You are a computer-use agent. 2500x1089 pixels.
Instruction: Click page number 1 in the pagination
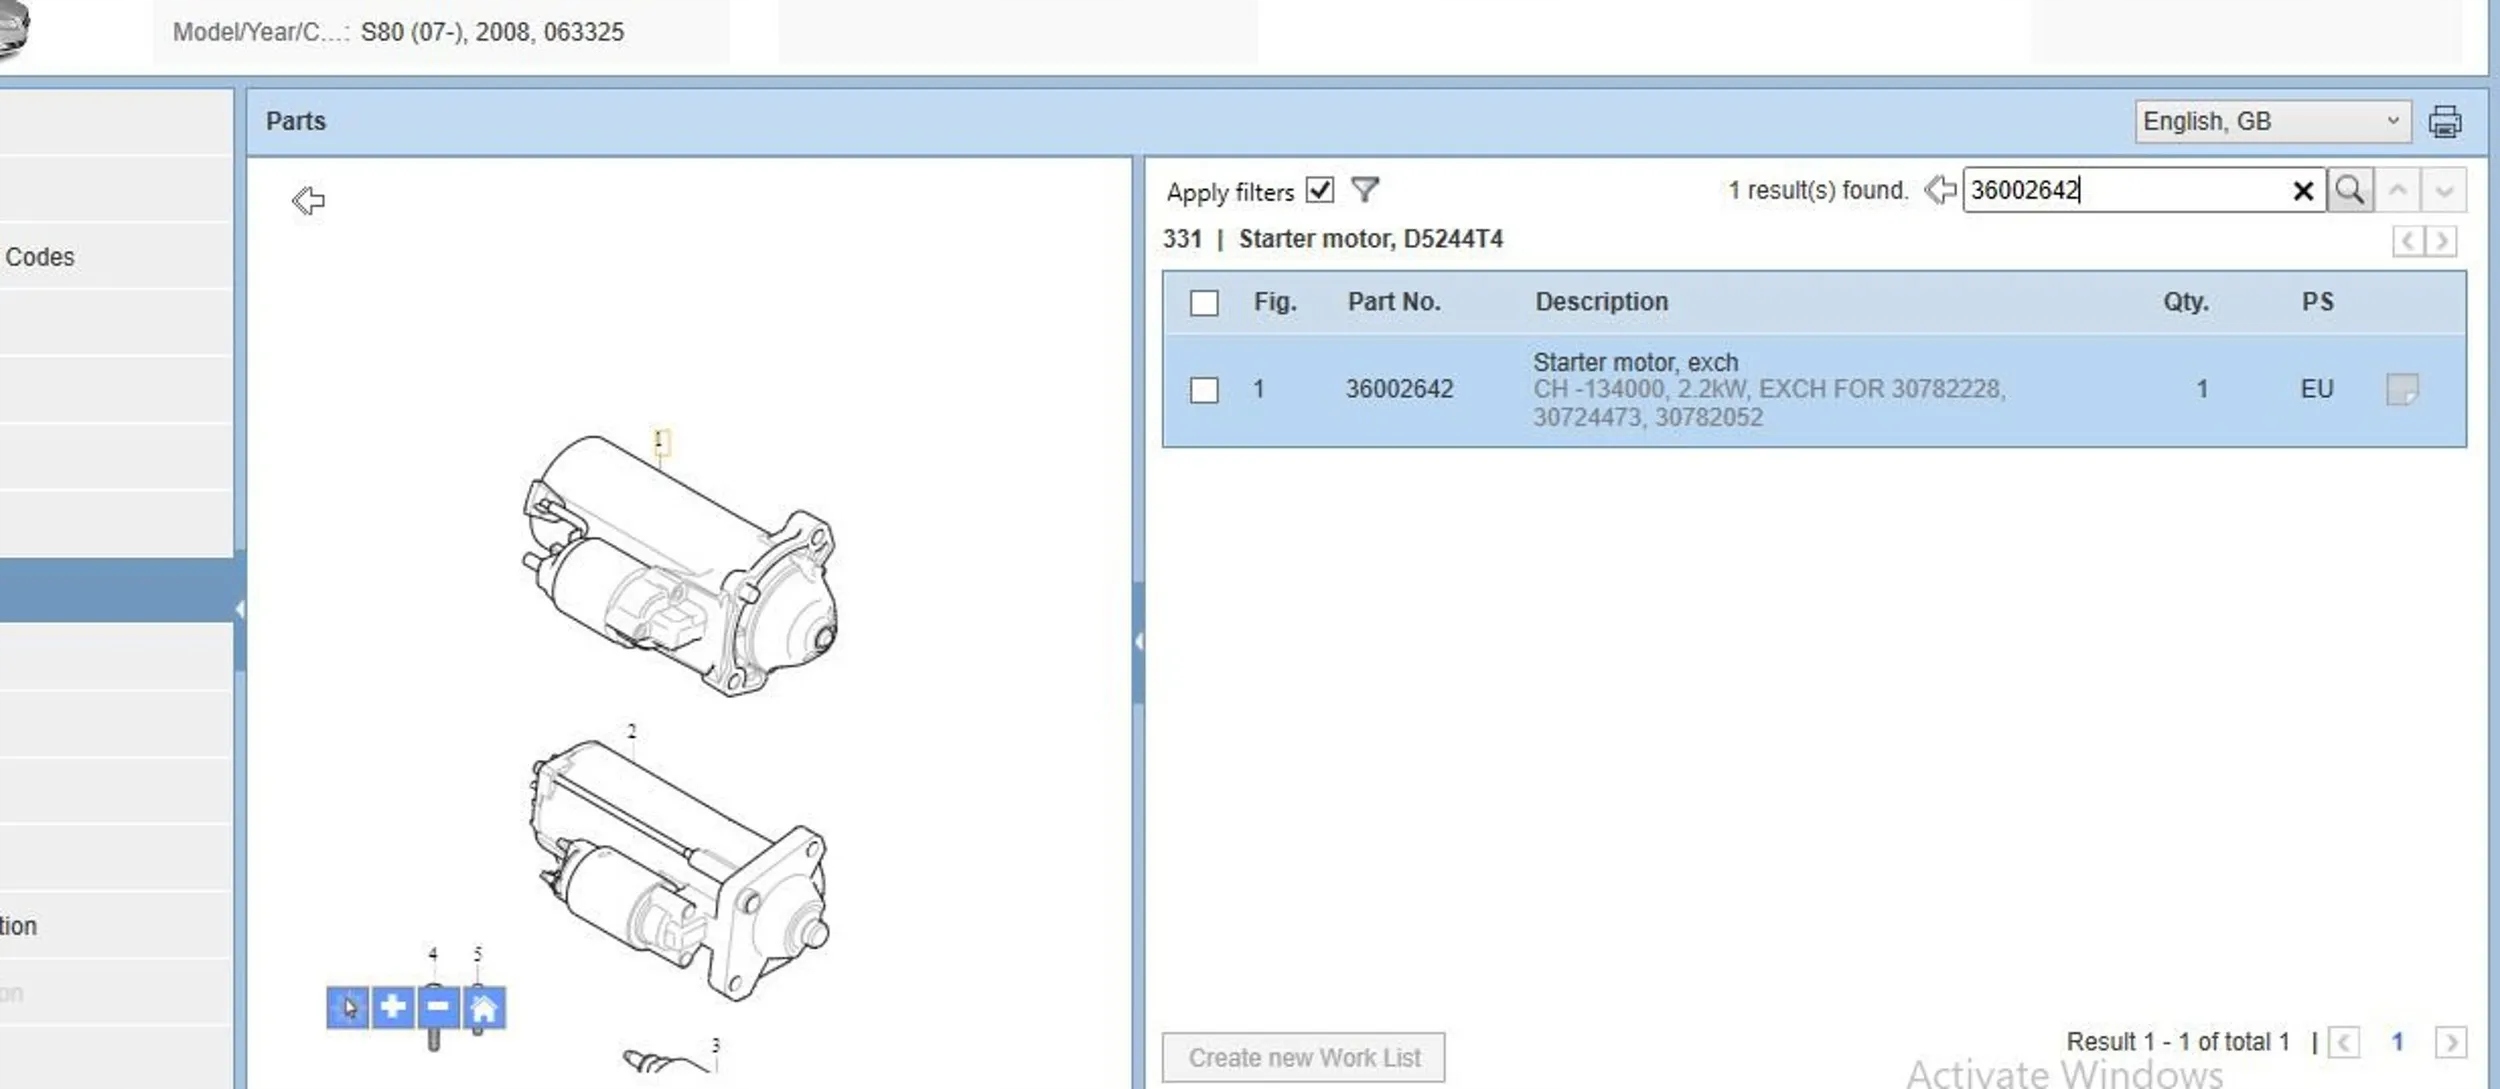pos(2396,1042)
